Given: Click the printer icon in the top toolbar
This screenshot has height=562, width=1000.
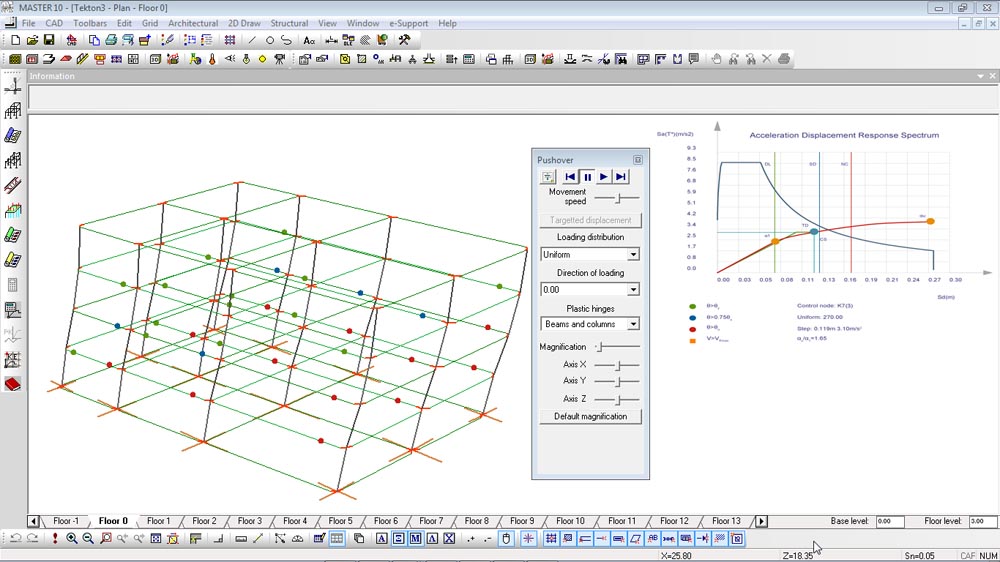Looking at the screenshot, I should click(x=111, y=40).
